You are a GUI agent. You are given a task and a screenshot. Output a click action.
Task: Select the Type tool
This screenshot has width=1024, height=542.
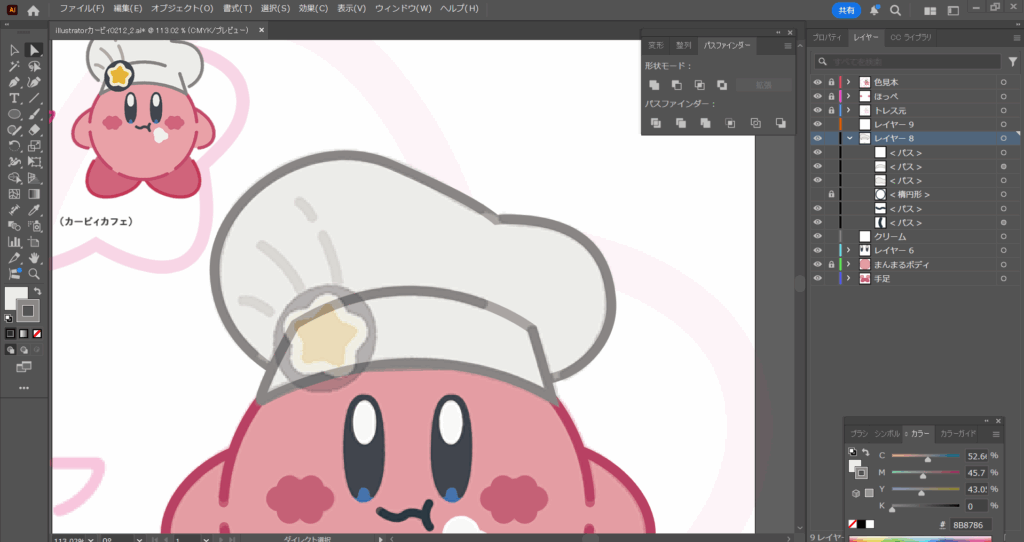click(x=15, y=98)
